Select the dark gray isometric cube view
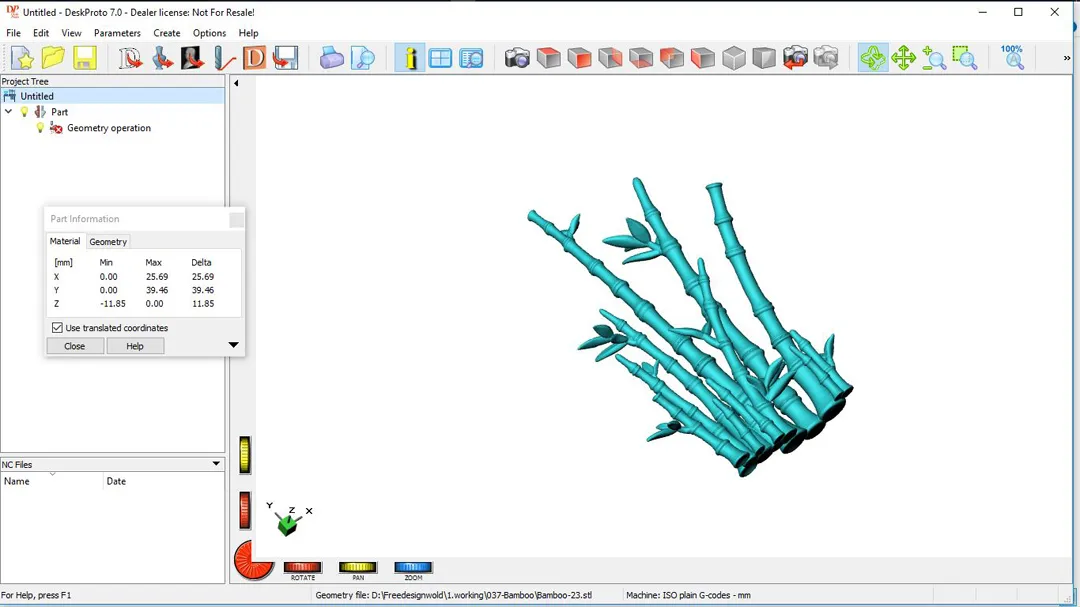 764,58
